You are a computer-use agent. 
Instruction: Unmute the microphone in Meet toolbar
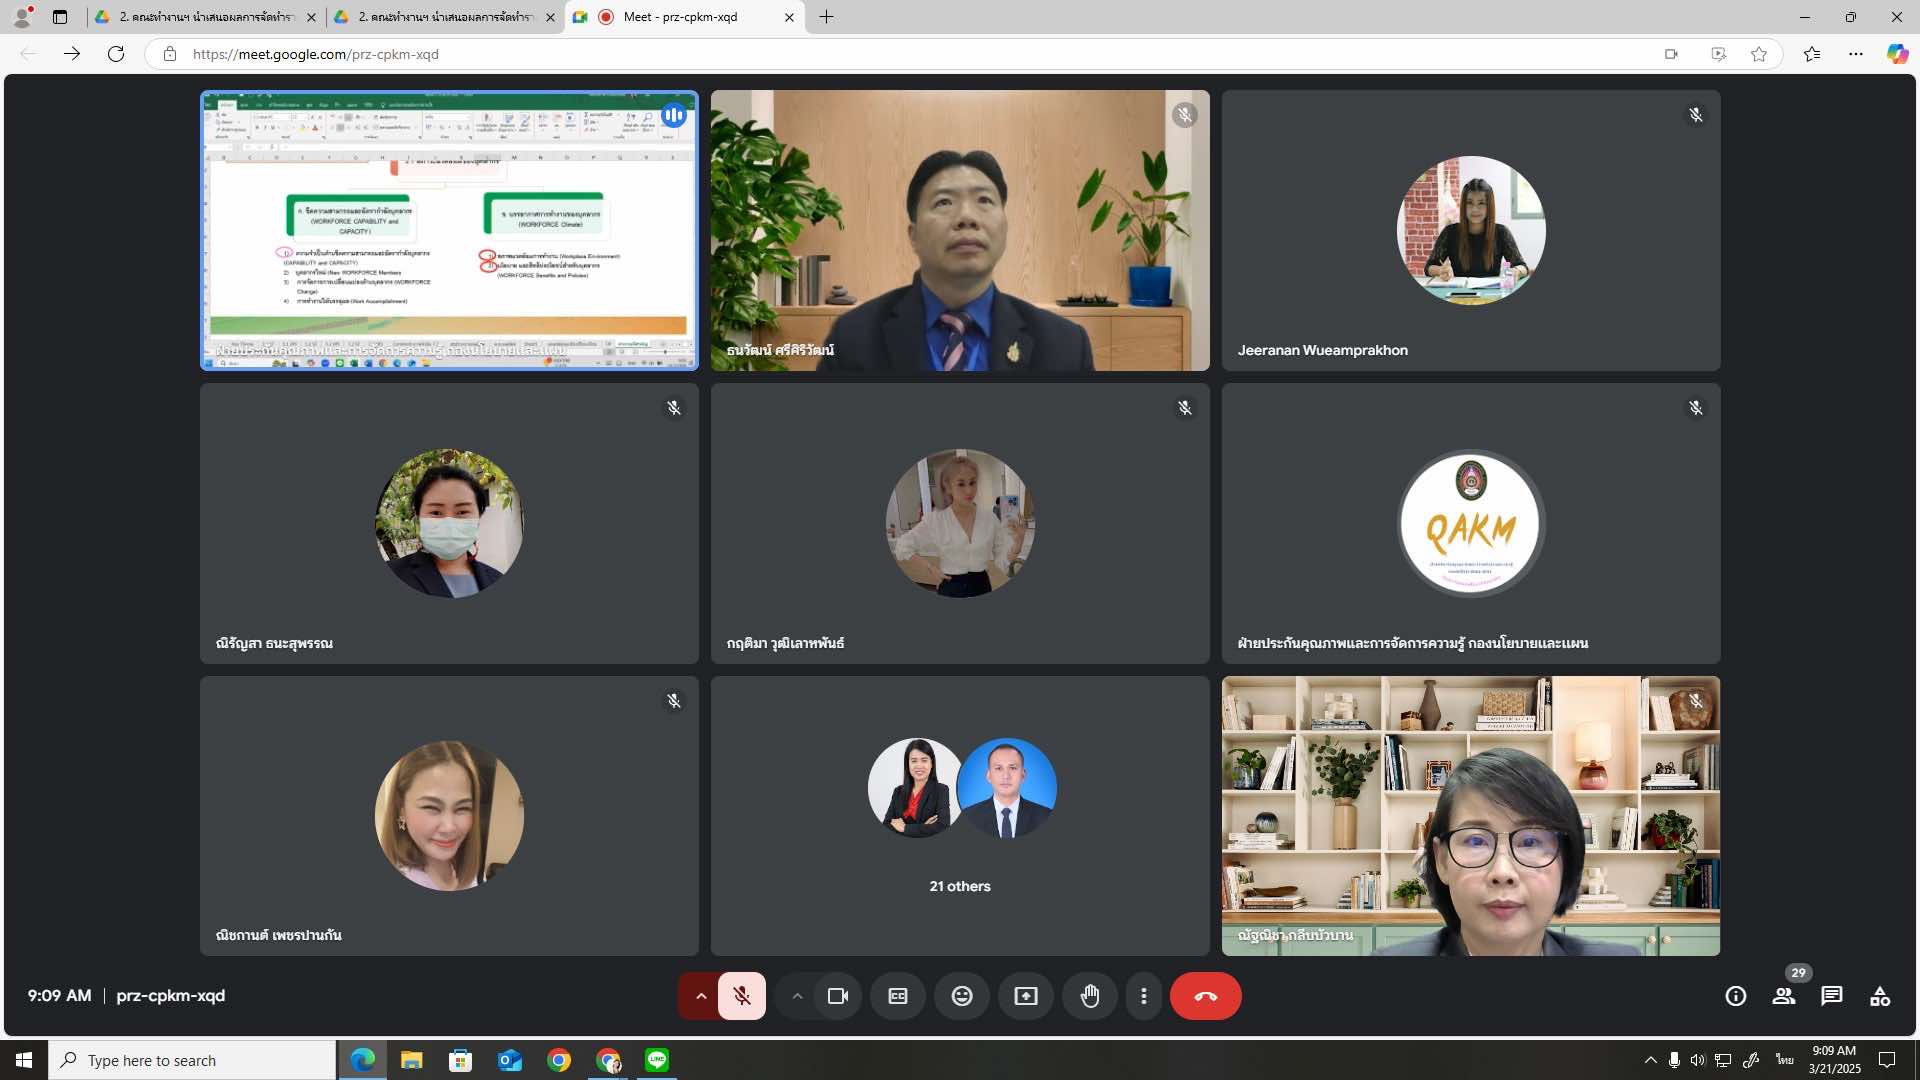[741, 996]
